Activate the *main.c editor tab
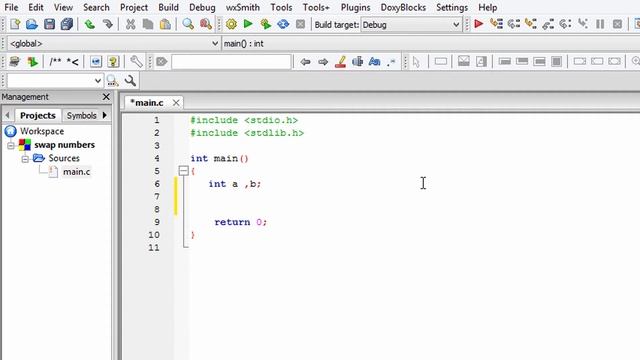Screen dimensions: 640x360 pos(147,102)
